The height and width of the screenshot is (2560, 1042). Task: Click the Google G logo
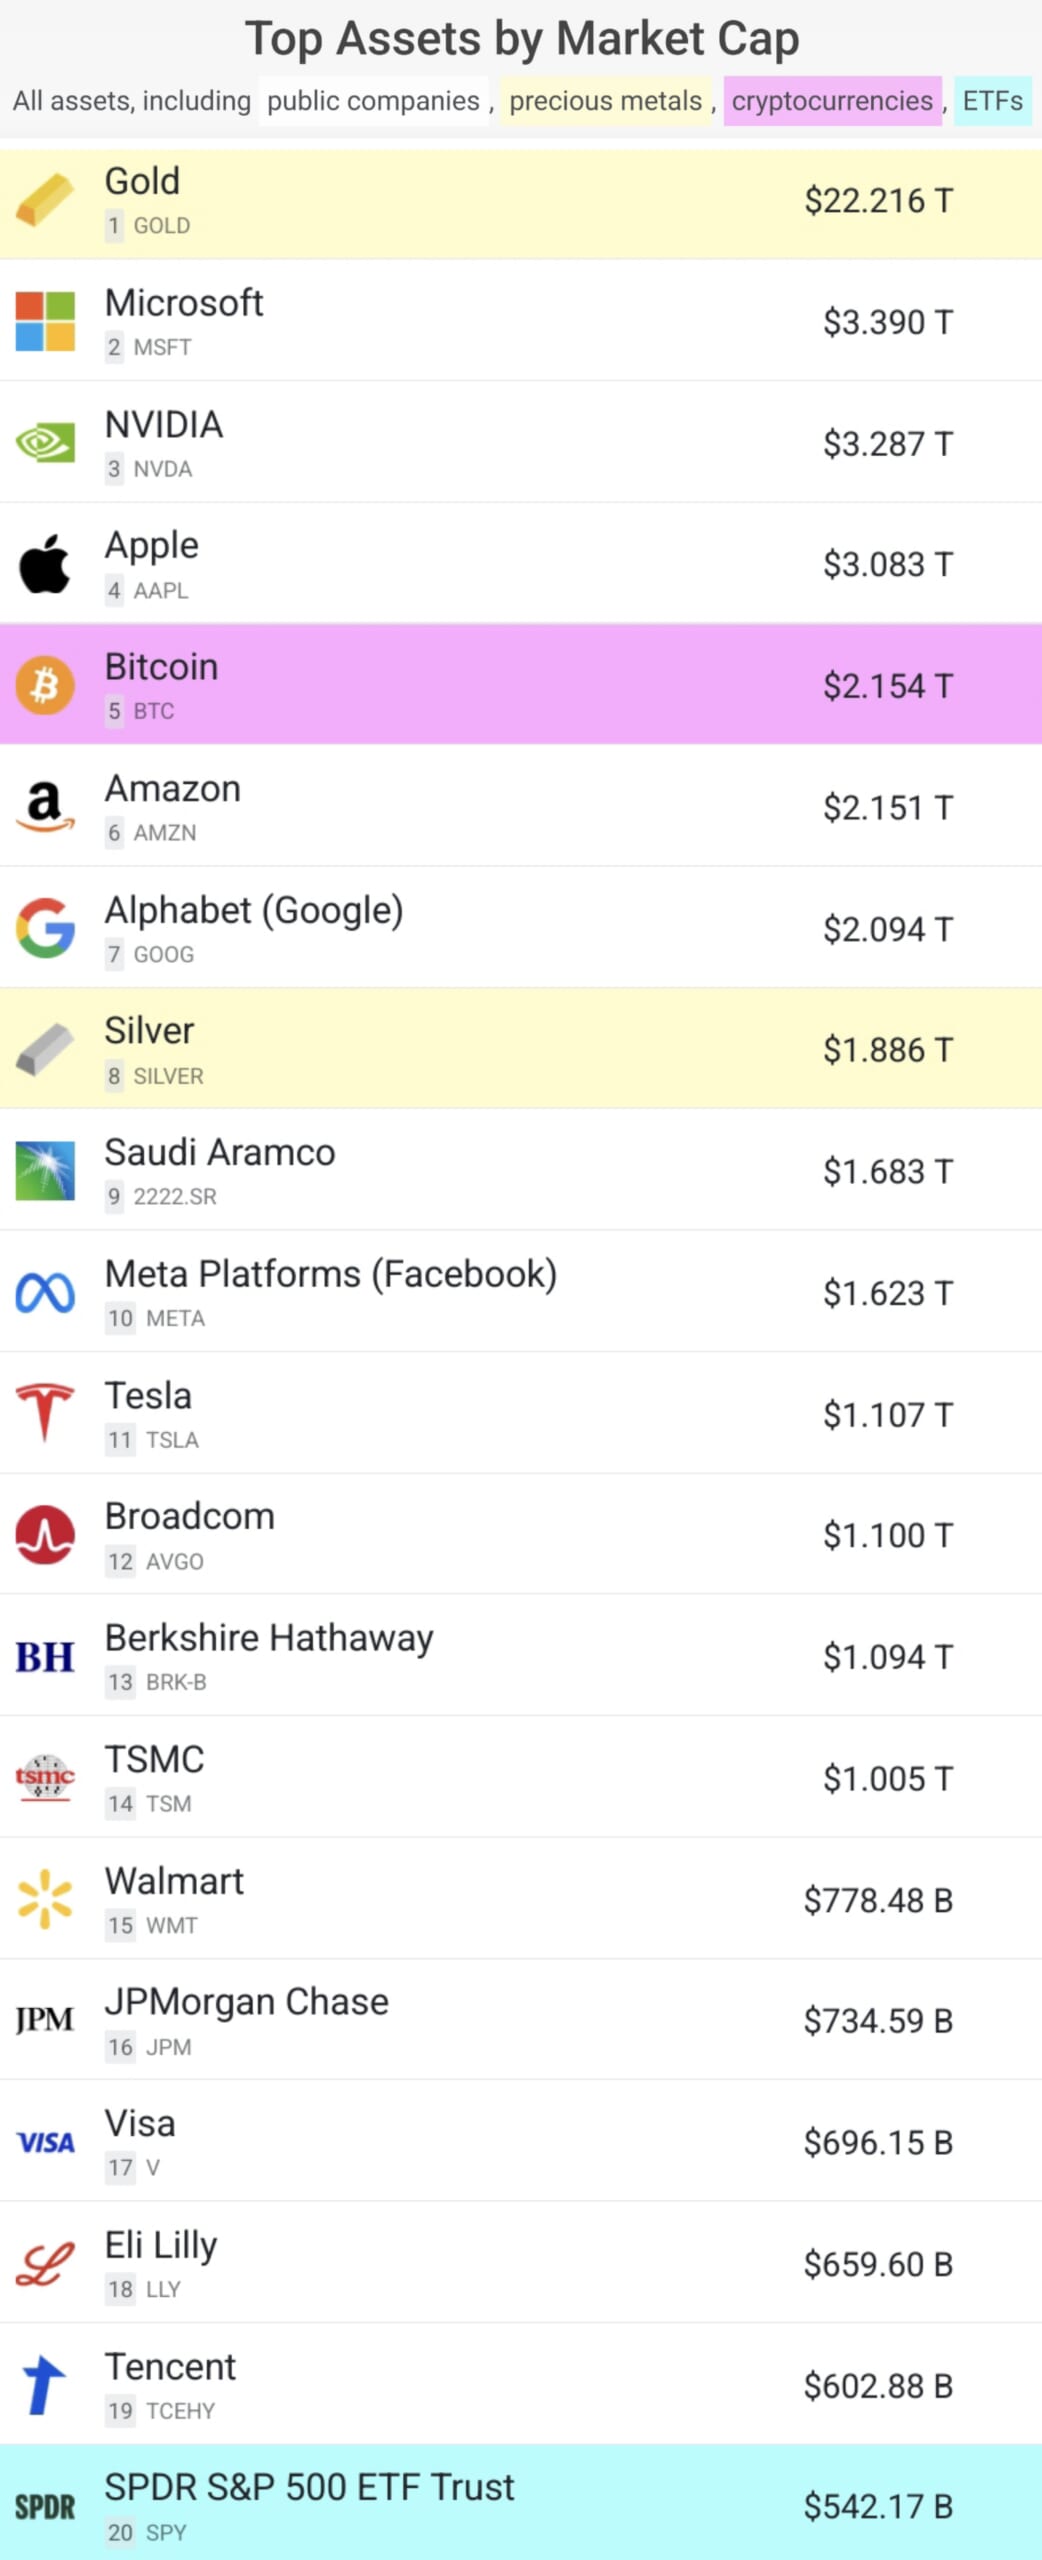45,928
